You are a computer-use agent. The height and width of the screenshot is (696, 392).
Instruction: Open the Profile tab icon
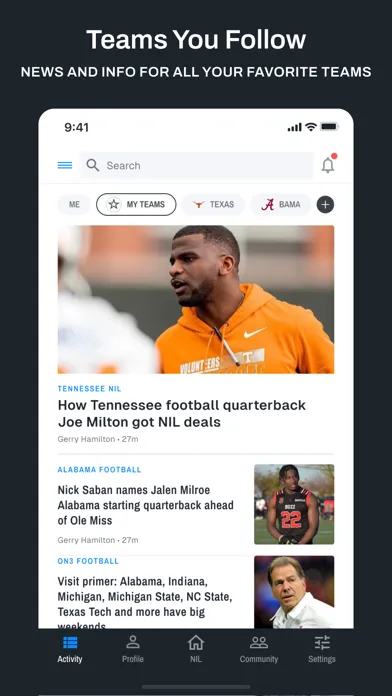[x=133, y=642]
